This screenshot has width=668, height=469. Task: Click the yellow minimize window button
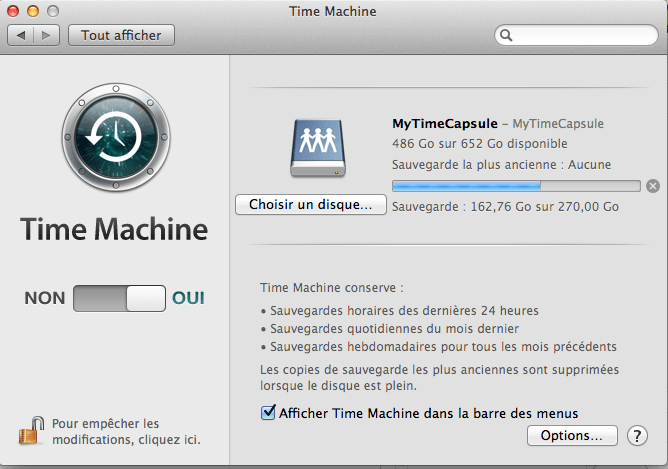(x=33, y=11)
